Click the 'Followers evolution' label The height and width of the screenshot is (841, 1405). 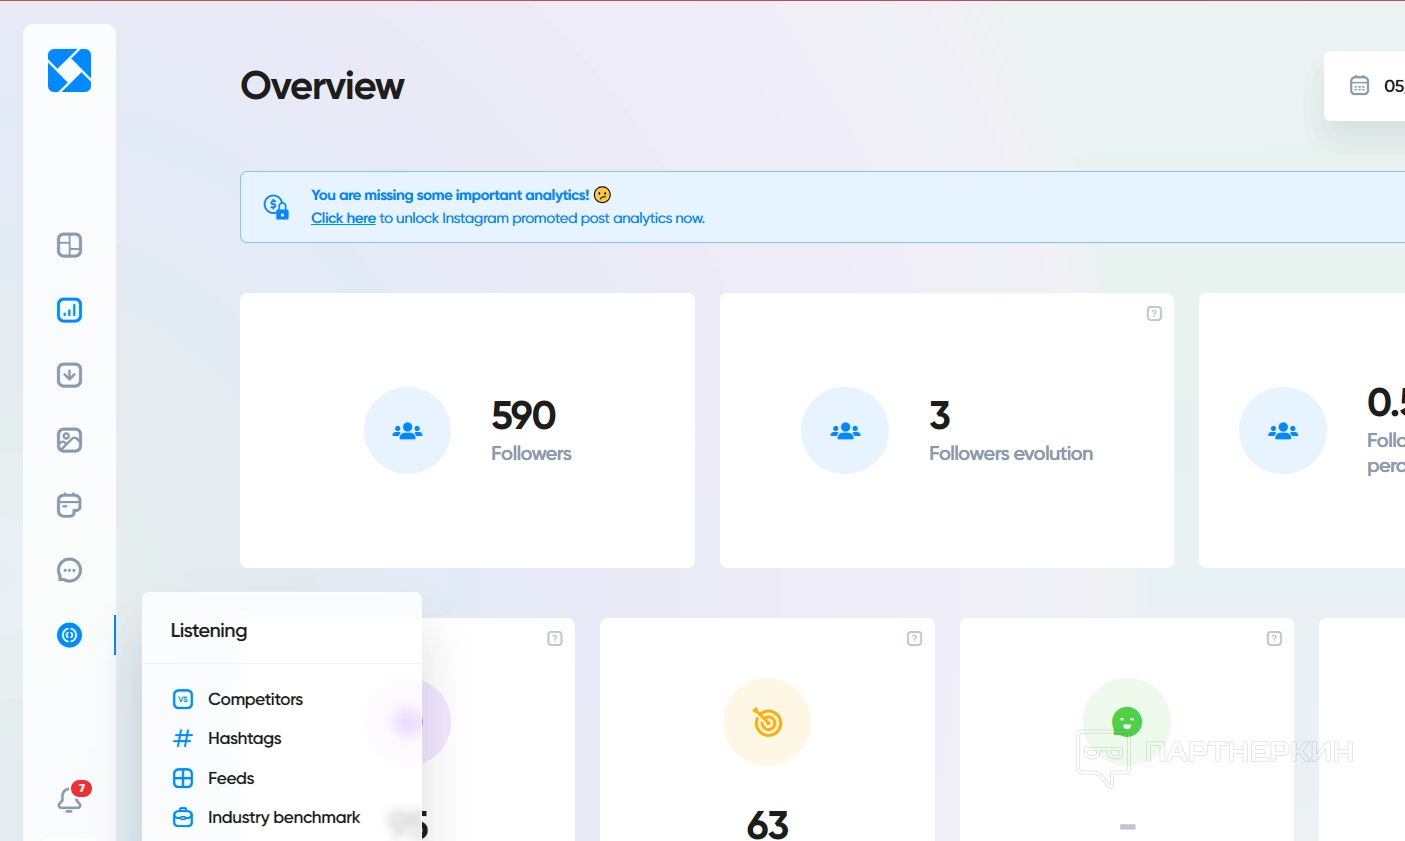point(1011,453)
